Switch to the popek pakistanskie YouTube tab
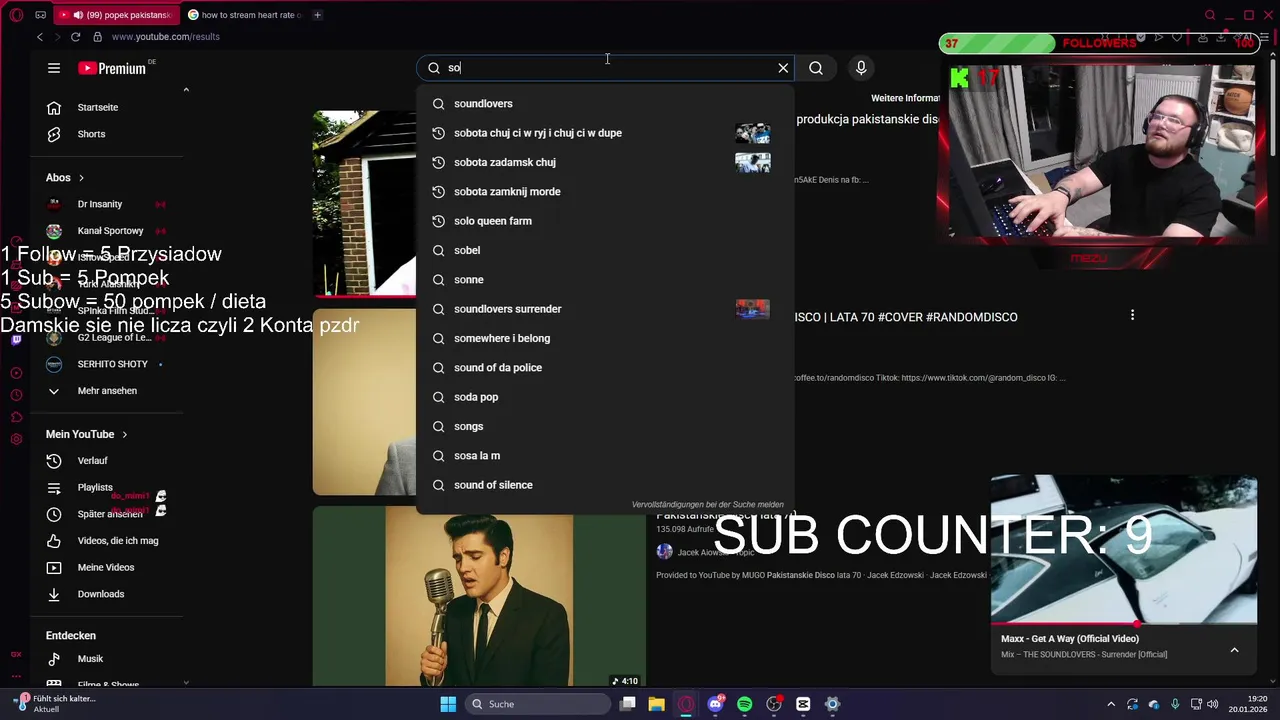 (x=116, y=15)
